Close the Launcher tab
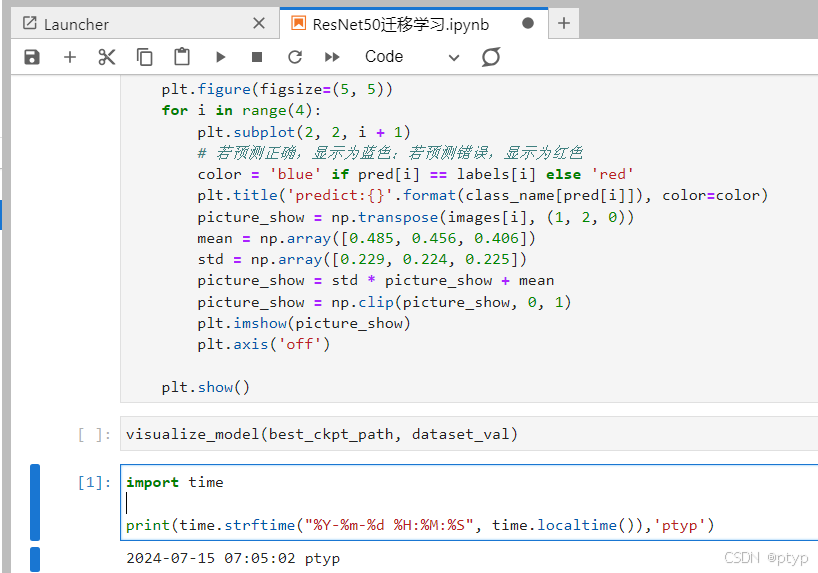Screen dimensions: 818x573 coord(259,24)
